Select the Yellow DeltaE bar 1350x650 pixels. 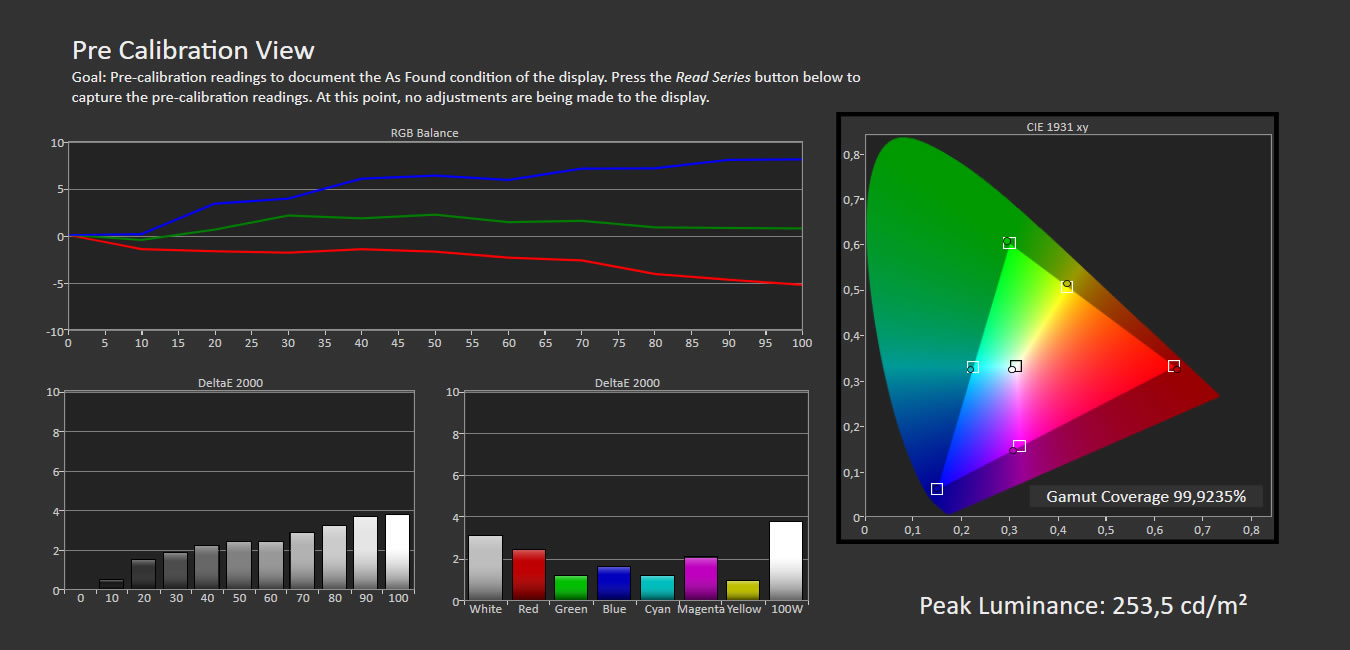[x=743, y=590]
